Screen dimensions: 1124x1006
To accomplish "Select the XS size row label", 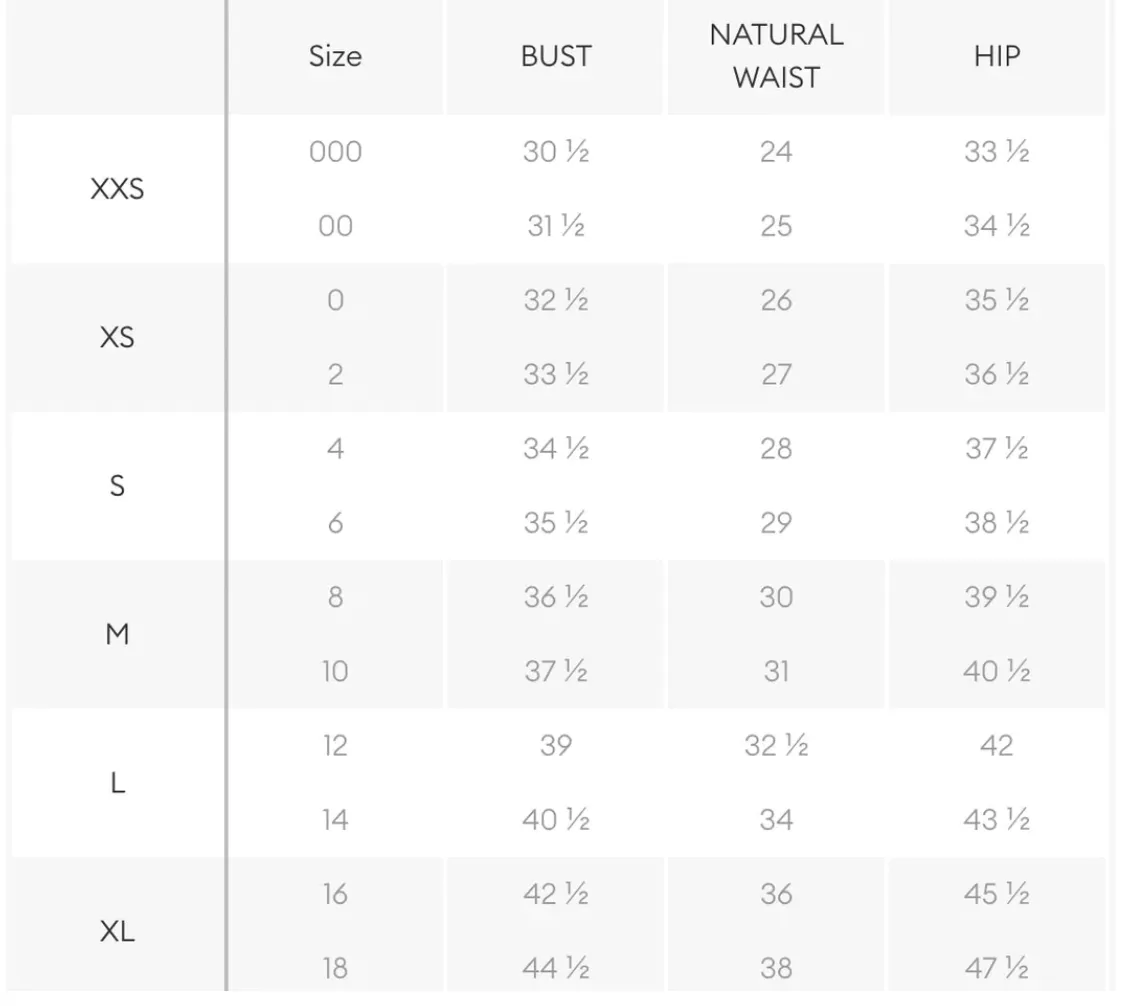I will [118, 337].
